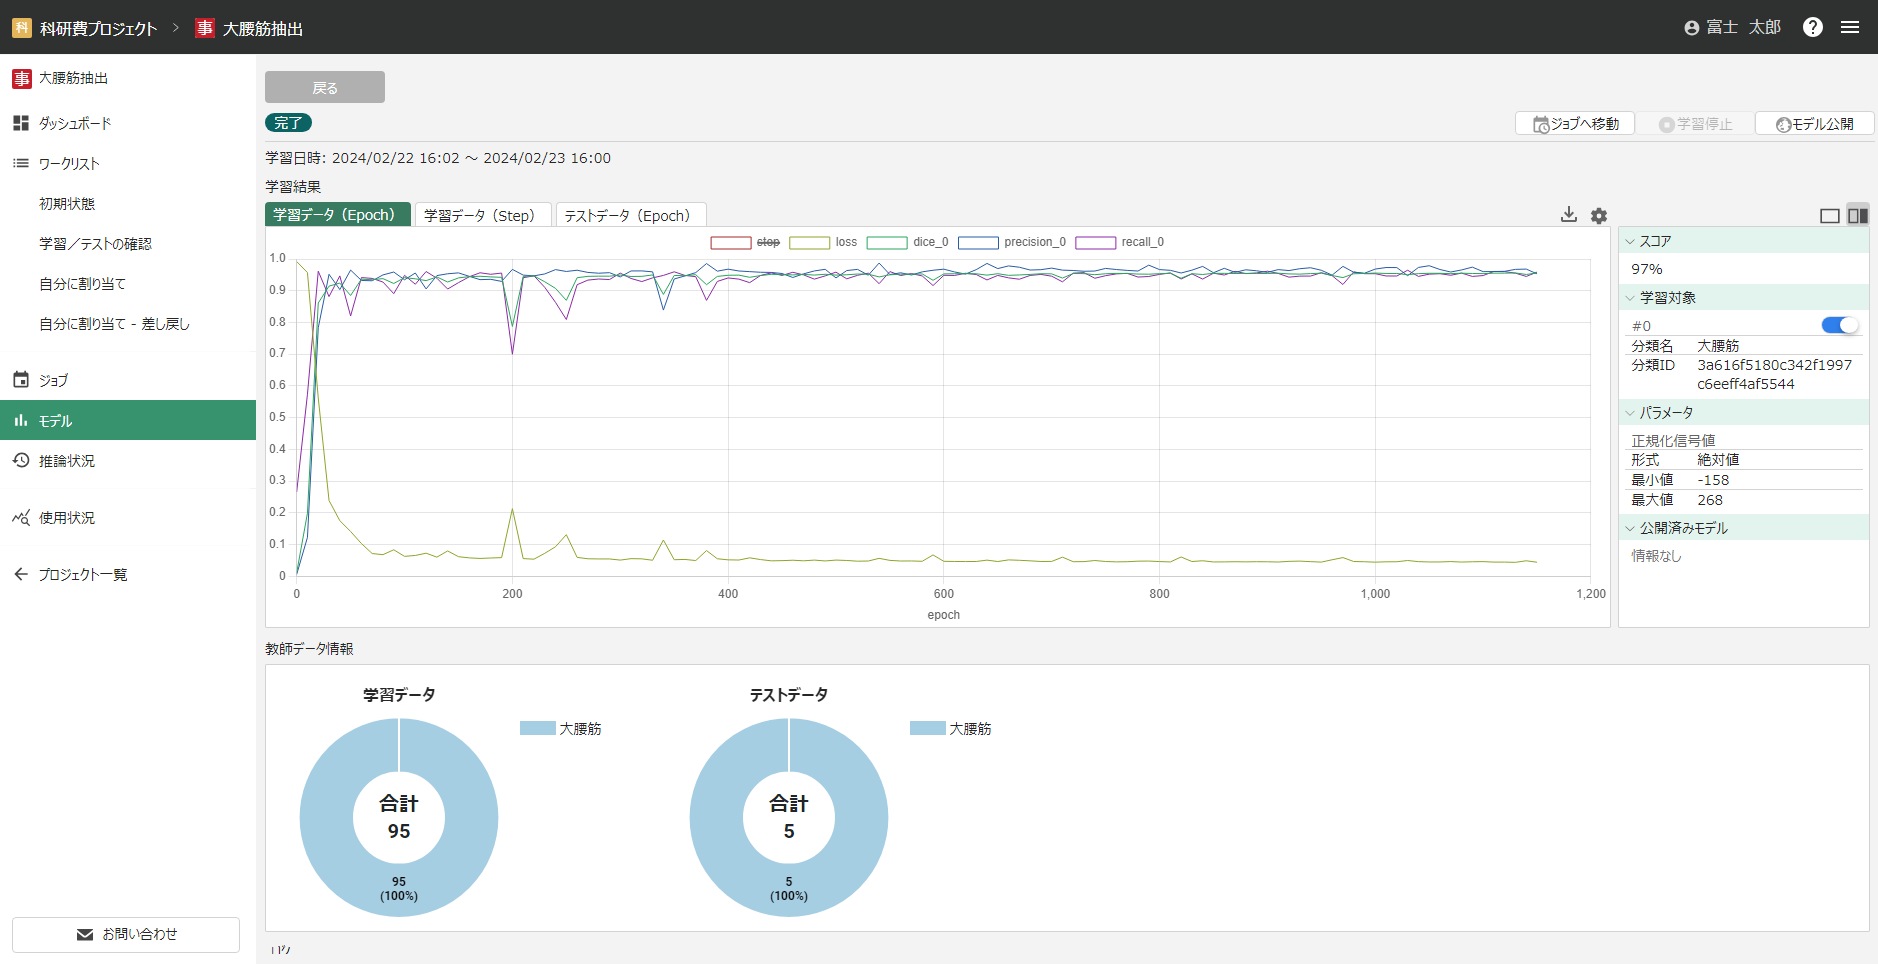Open chart settings gear icon
This screenshot has width=1878, height=964.
(x=1599, y=216)
